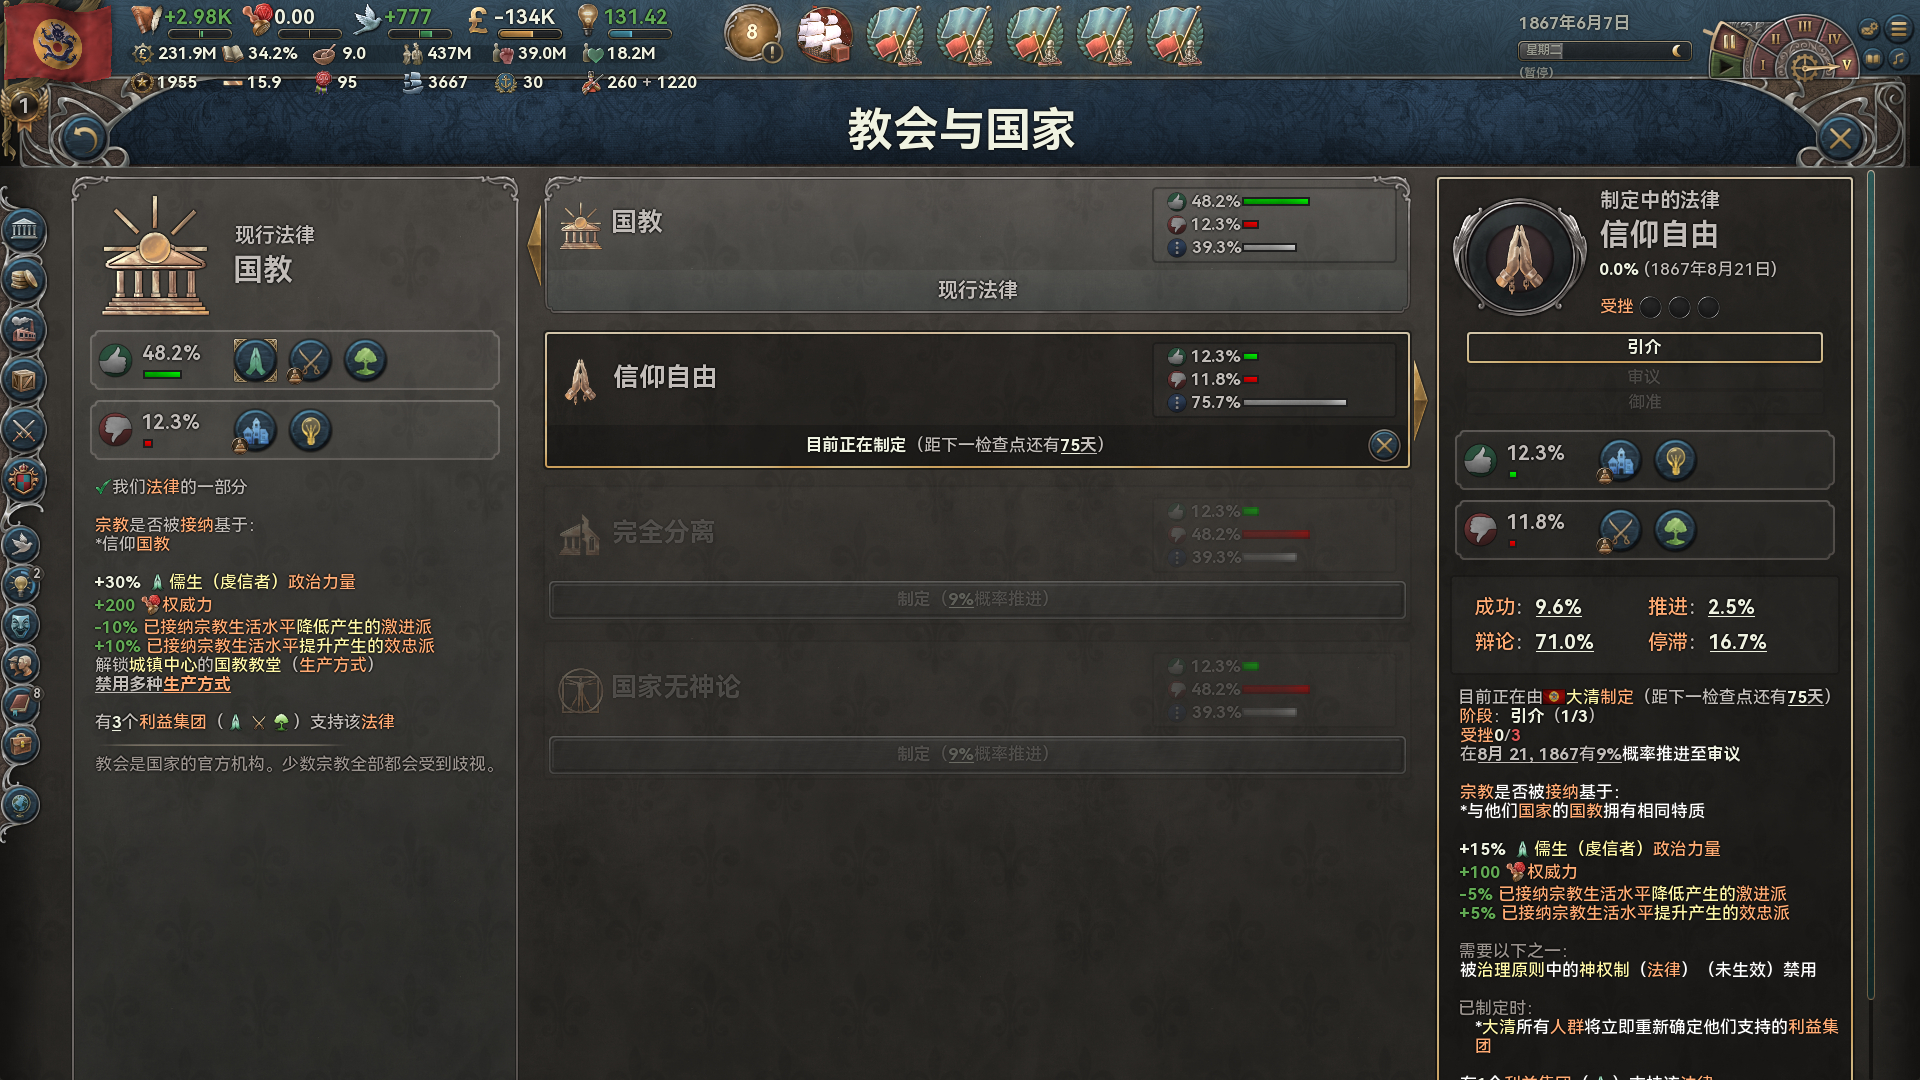Open the notification coin showing 8

coord(752,33)
